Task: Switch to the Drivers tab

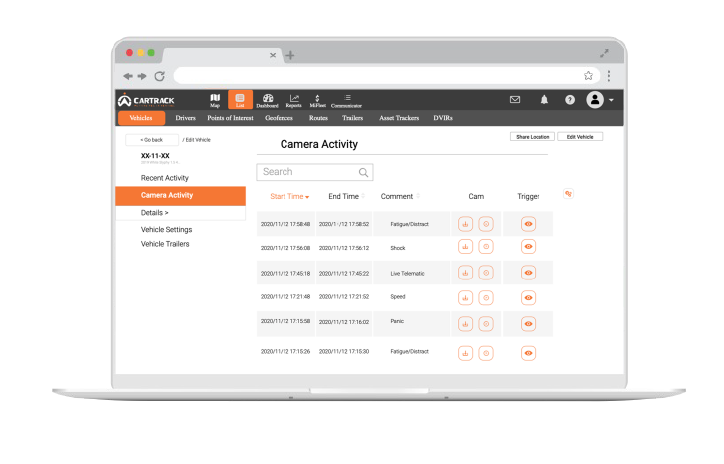Action: [x=186, y=118]
